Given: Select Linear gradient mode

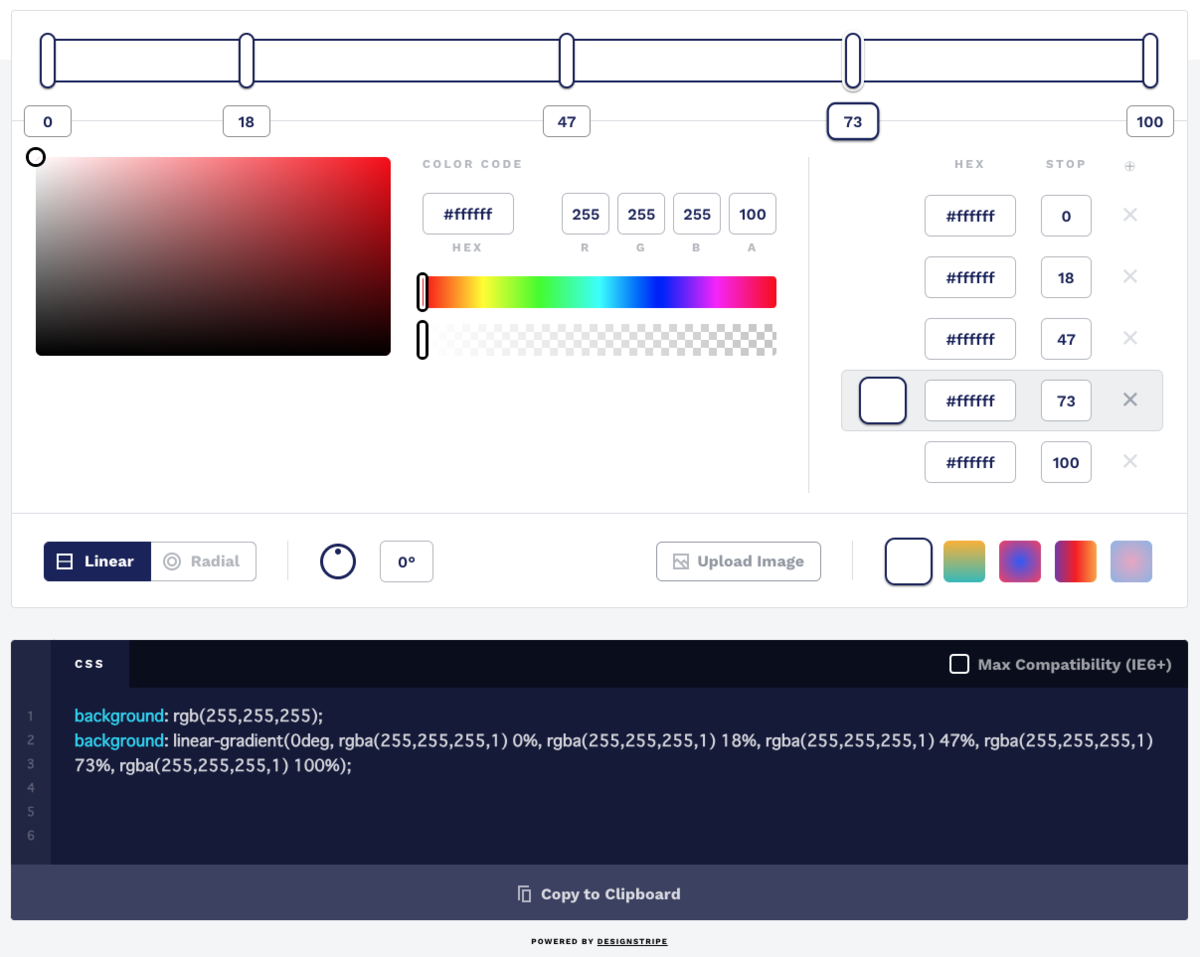Looking at the screenshot, I should coord(96,561).
